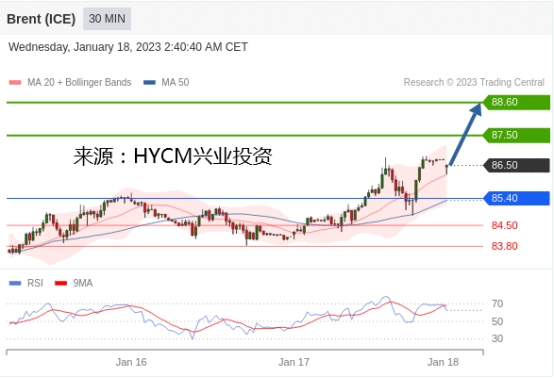Select the 88.60 resistance price tag
554x378 pixels.
click(516, 102)
